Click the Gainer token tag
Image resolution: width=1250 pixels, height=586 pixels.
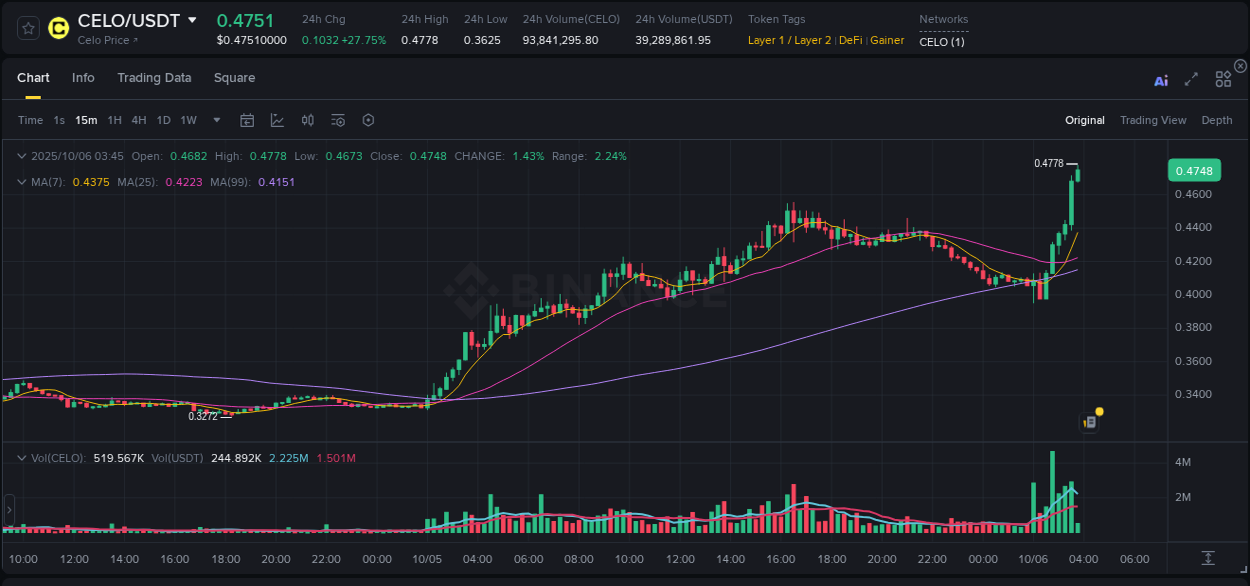pos(886,41)
